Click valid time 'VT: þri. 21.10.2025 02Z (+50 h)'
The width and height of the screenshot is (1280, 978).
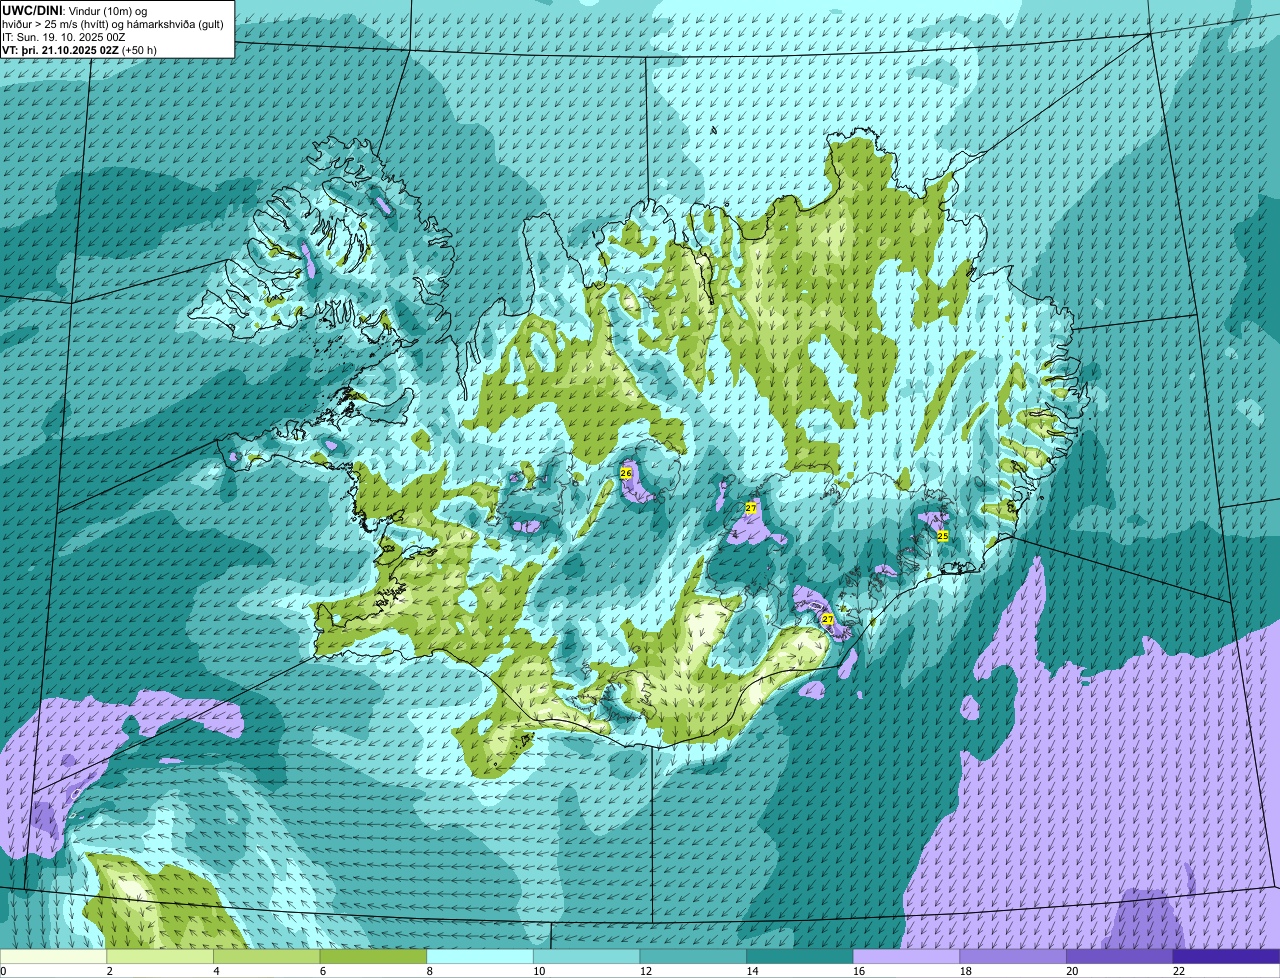[x=79, y=50]
